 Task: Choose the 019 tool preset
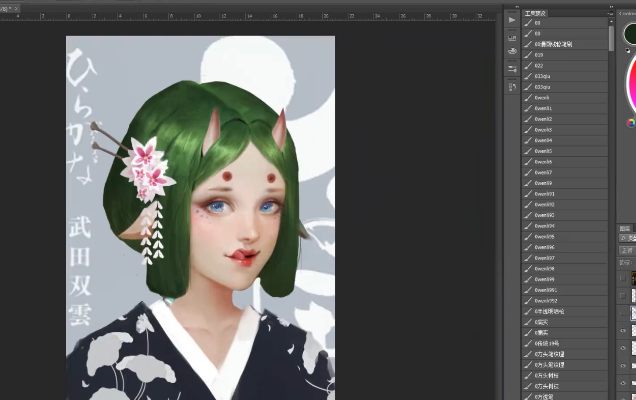[539, 56]
